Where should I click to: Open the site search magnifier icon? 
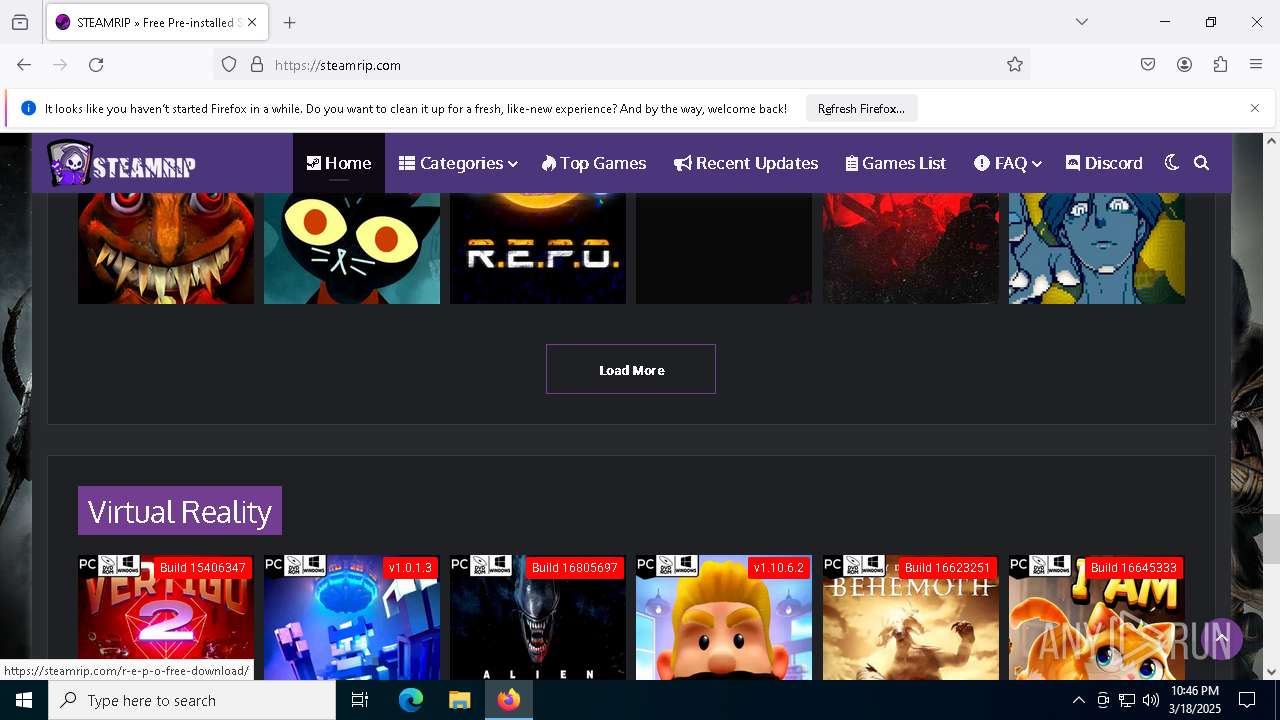pos(1202,163)
